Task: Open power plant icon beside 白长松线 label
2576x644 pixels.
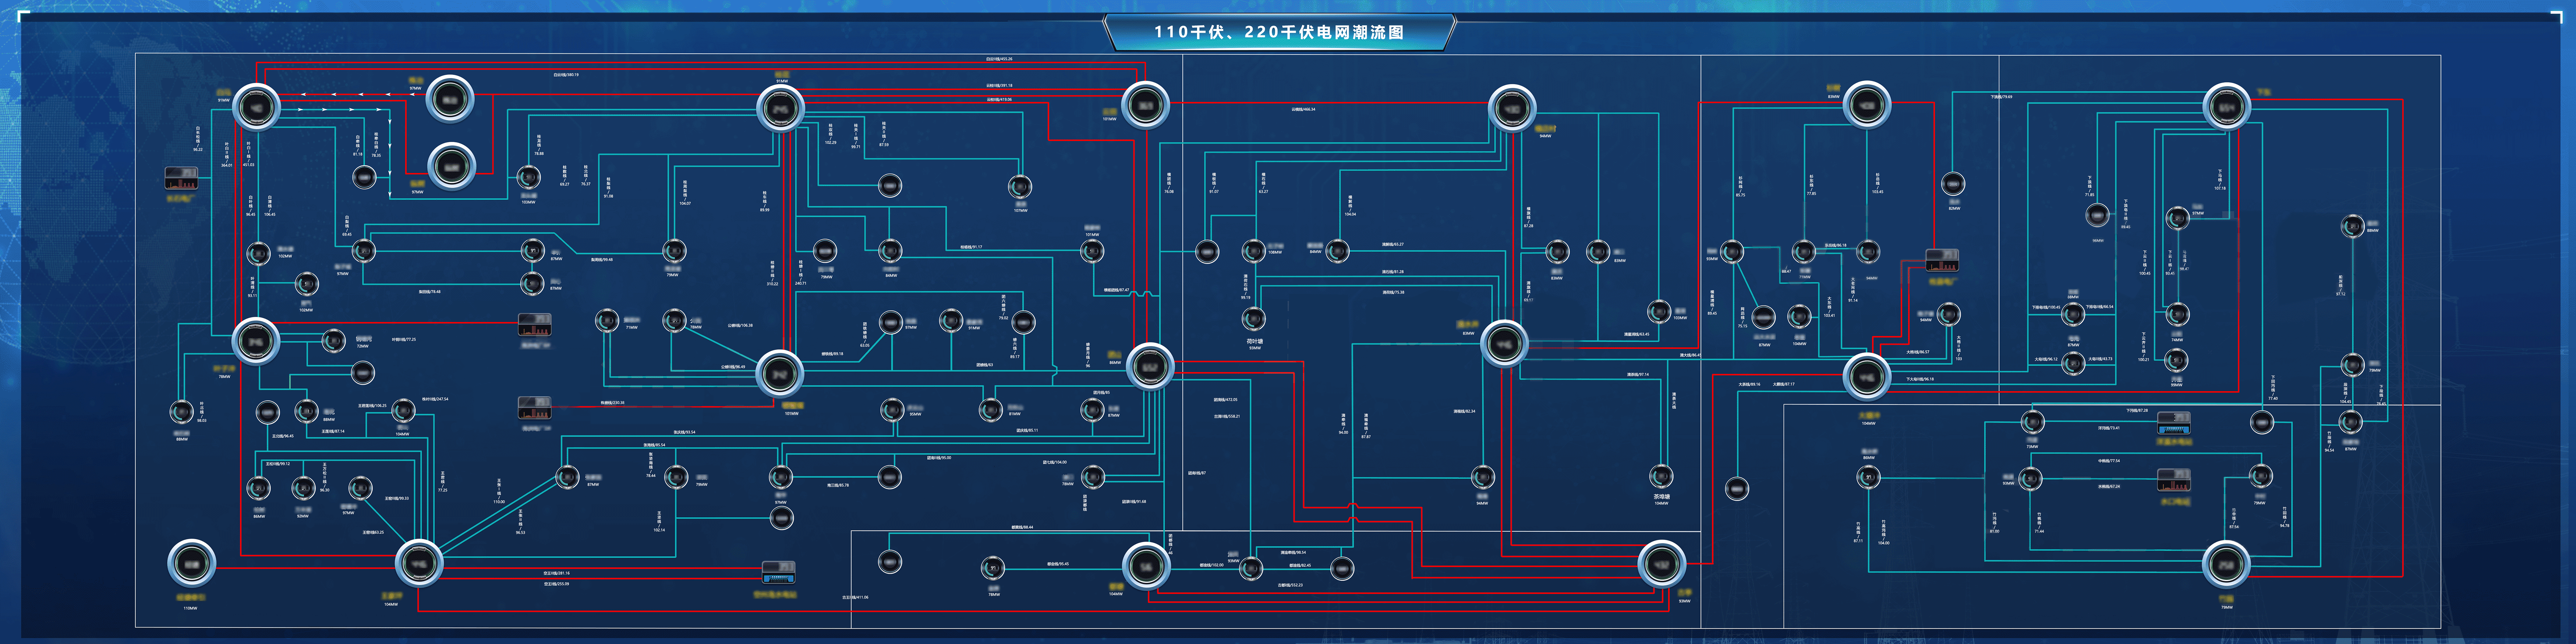Action: 181,179
